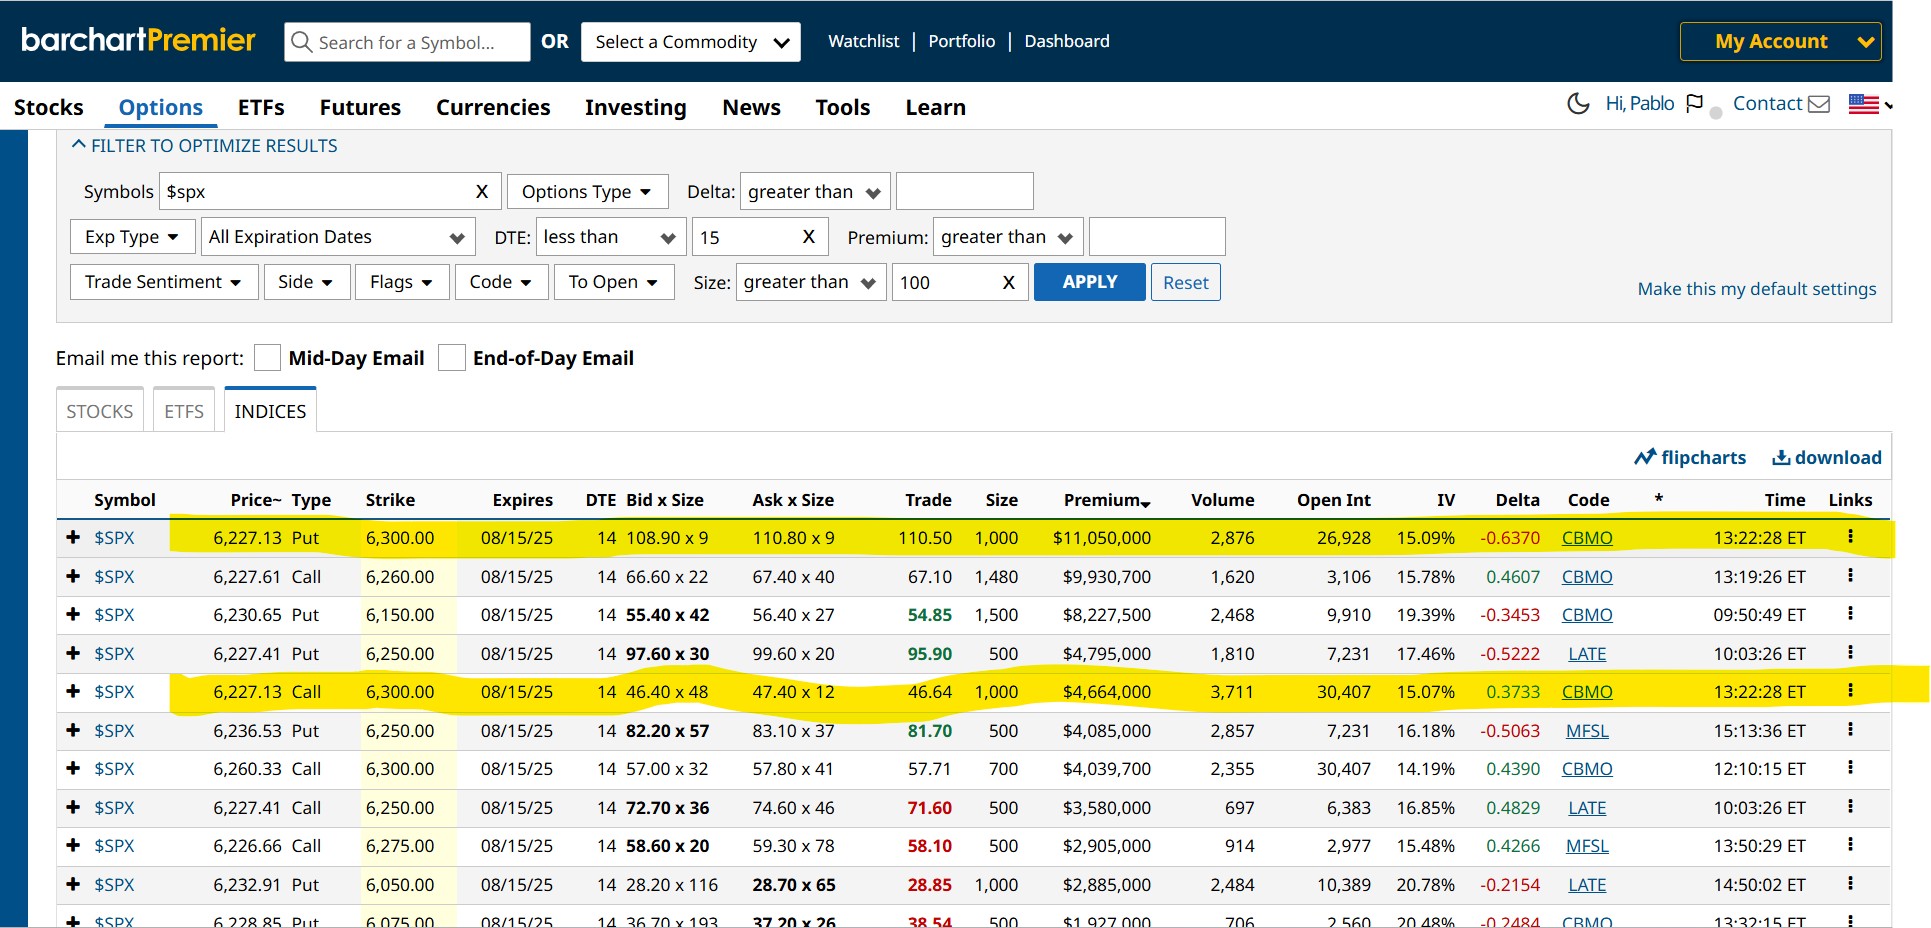Click the flag icon beside Hi, Pablo

tap(1694, 104)
